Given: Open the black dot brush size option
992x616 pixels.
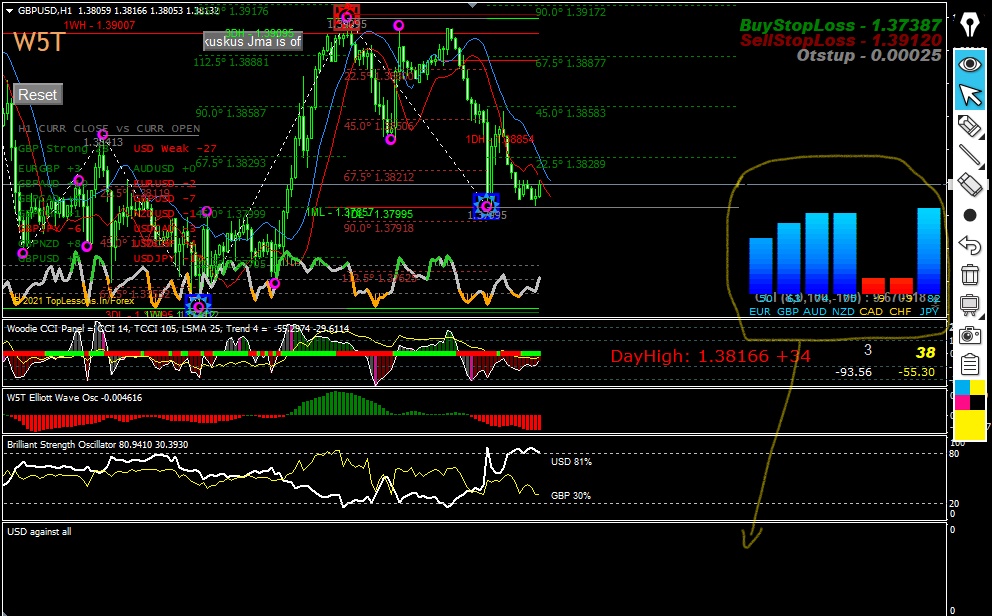Looking at the screenshot, I should pos(969,216).
